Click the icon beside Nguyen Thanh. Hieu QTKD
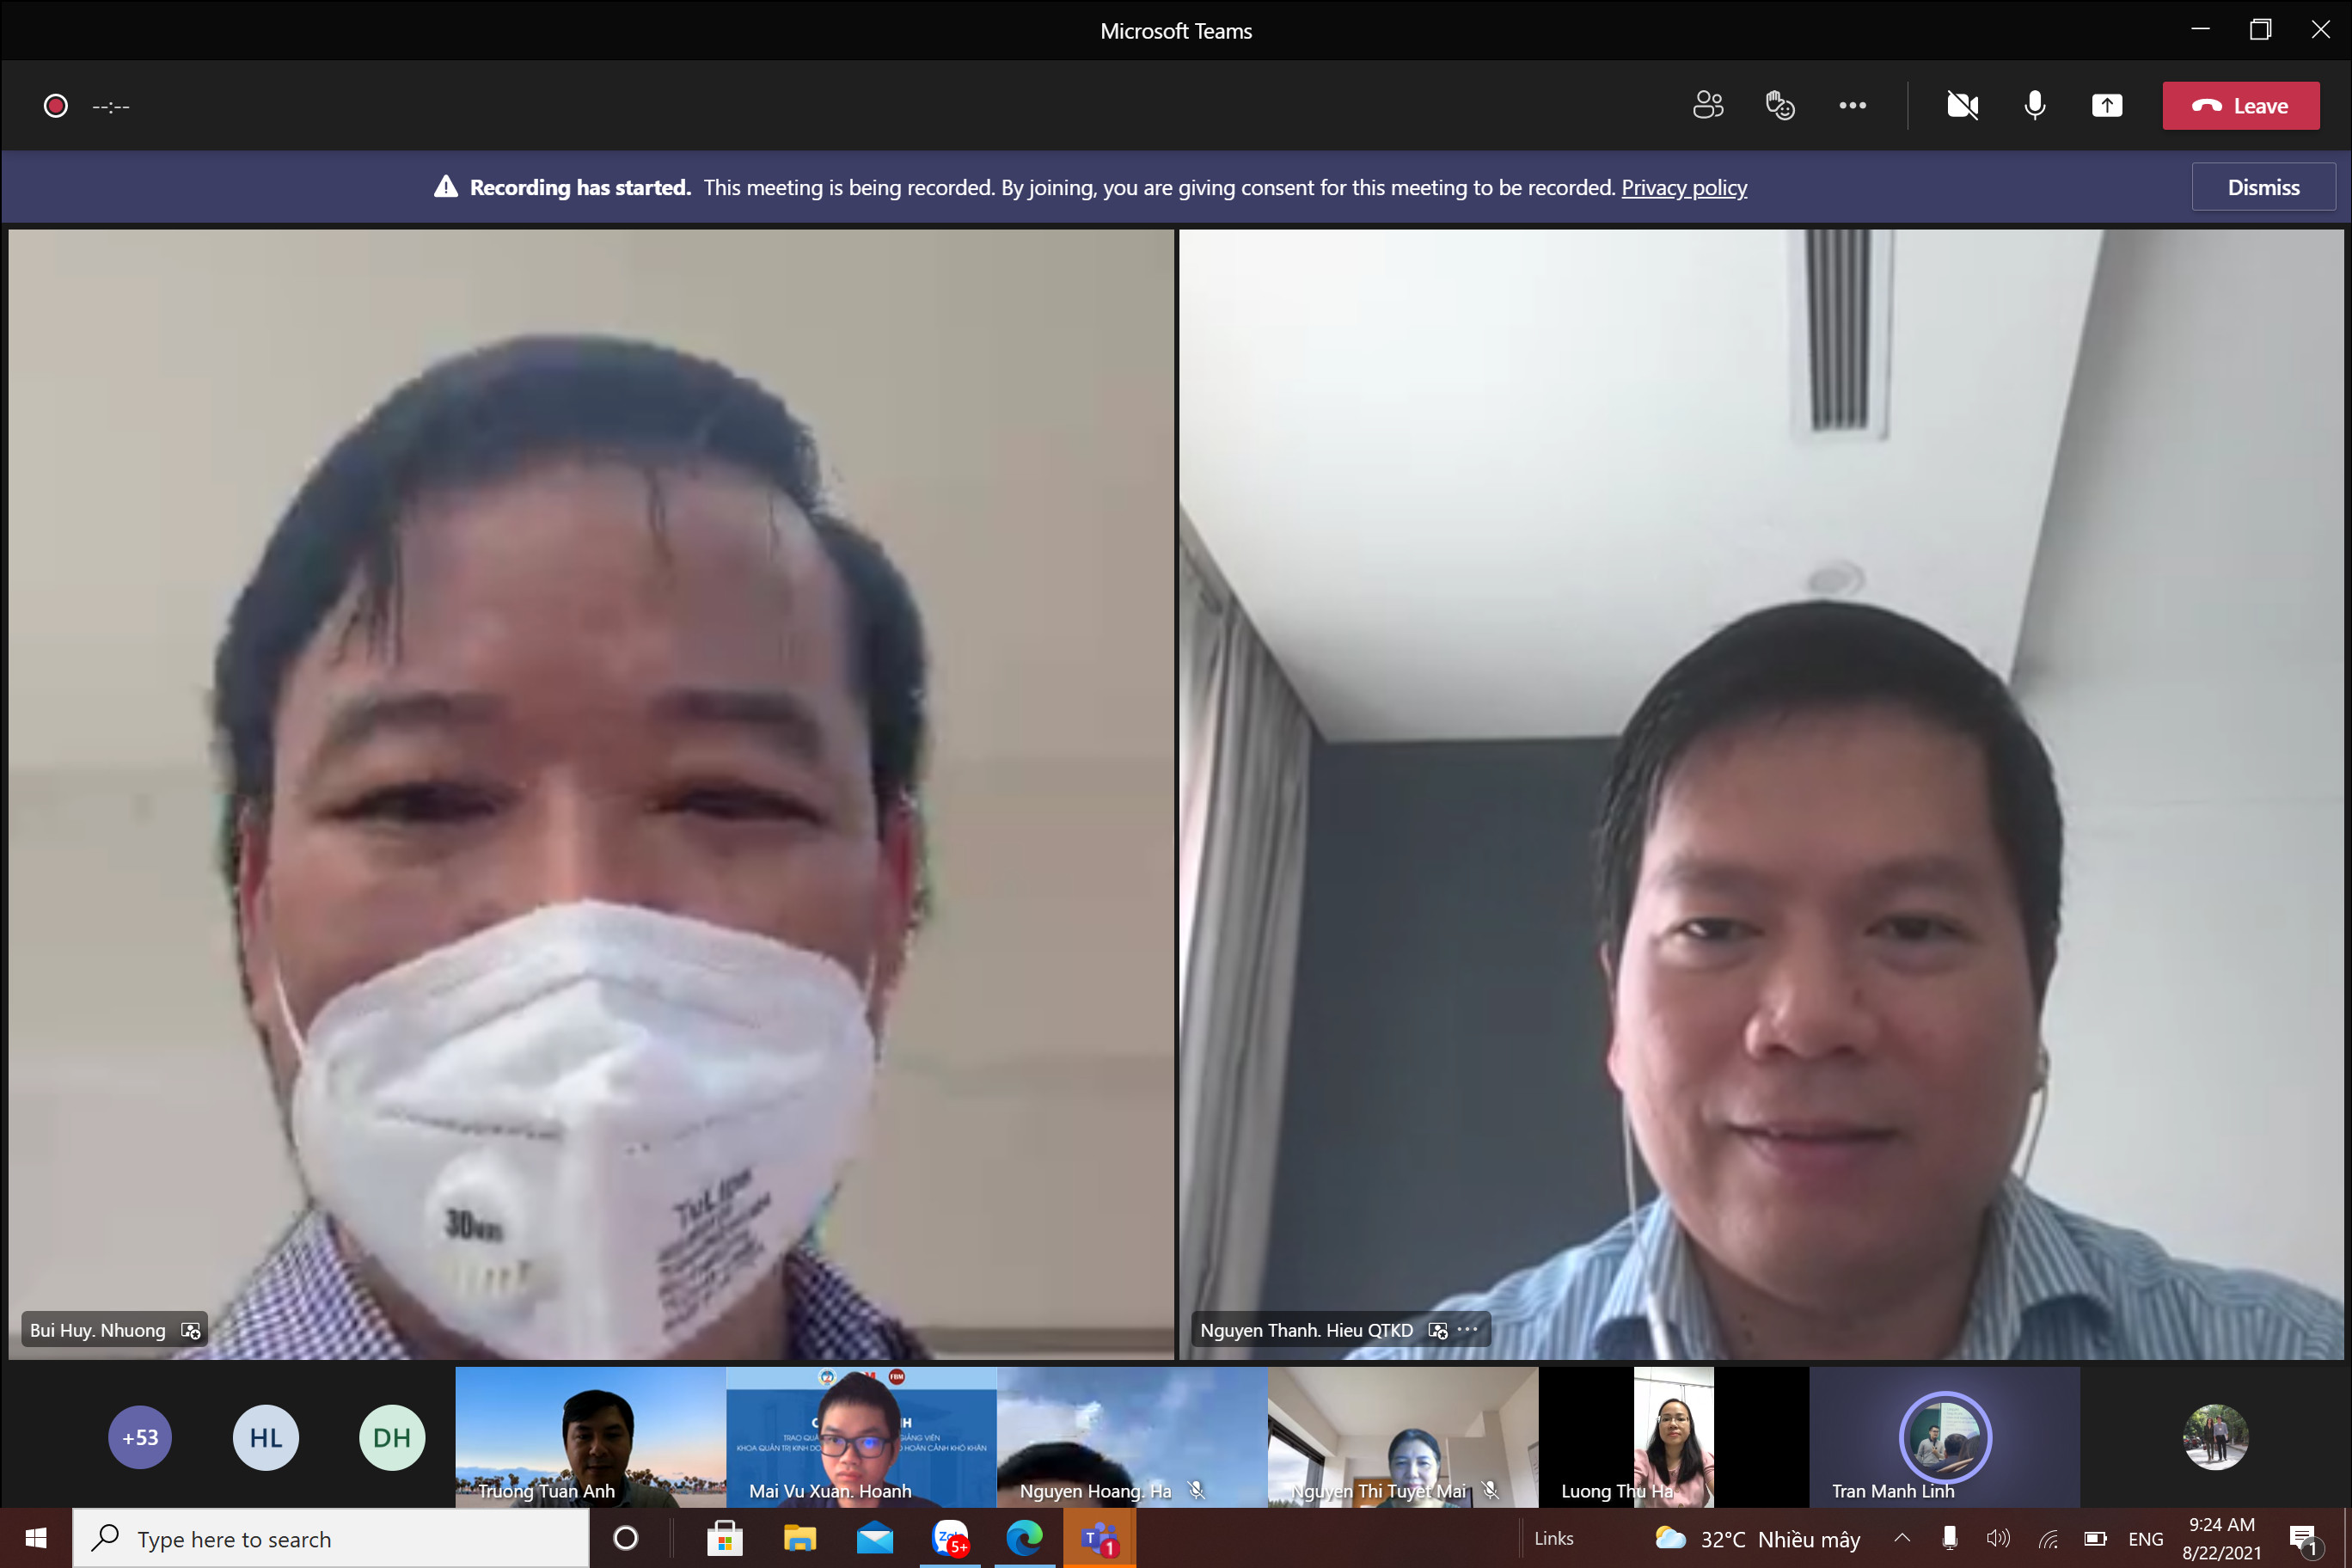2352x1568 pixels. [1437, 1330]
